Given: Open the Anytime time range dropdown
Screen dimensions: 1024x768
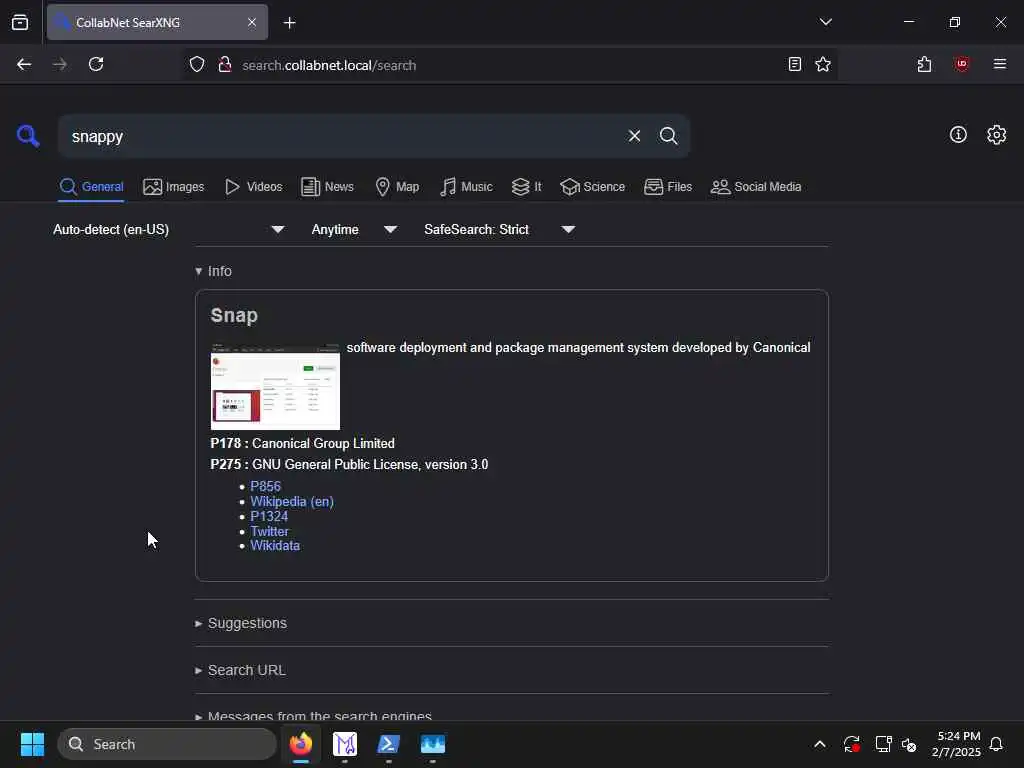Looking at the screenshot, I should [x=354, y=229].
